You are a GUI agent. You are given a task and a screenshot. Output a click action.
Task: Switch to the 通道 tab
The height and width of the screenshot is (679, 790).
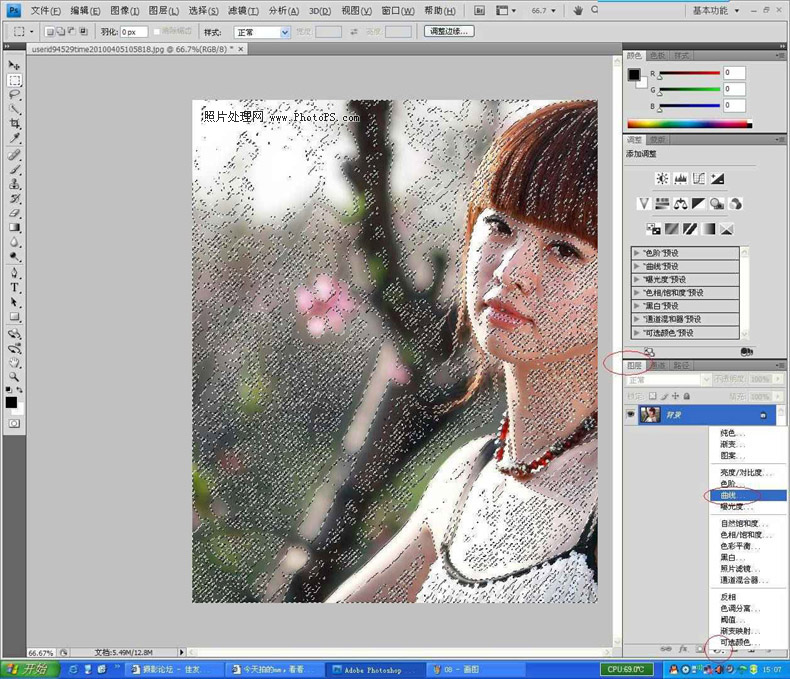click(x=658, y=365)
